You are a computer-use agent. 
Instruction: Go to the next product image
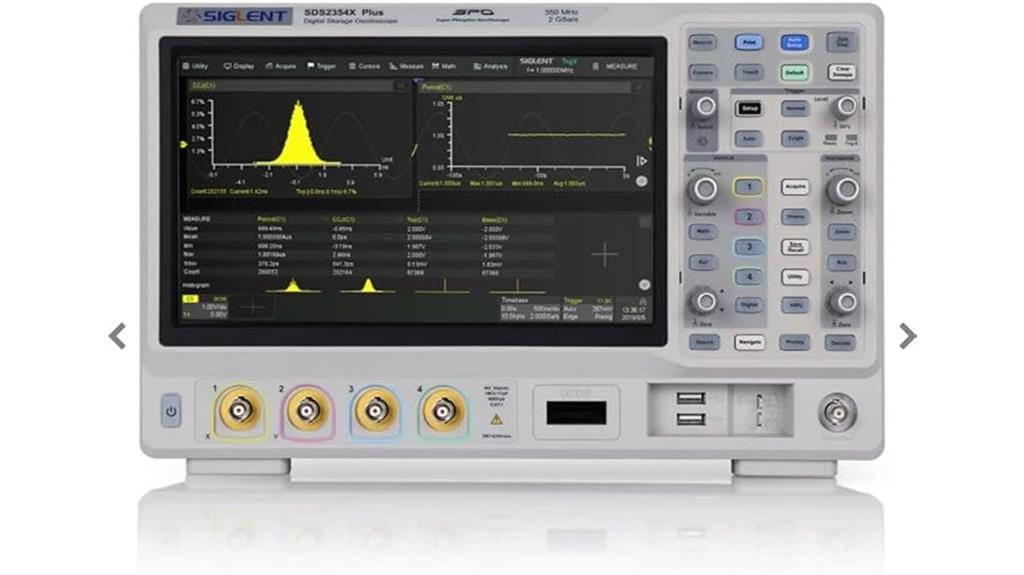pyautogui.click(x=907, y=336)
